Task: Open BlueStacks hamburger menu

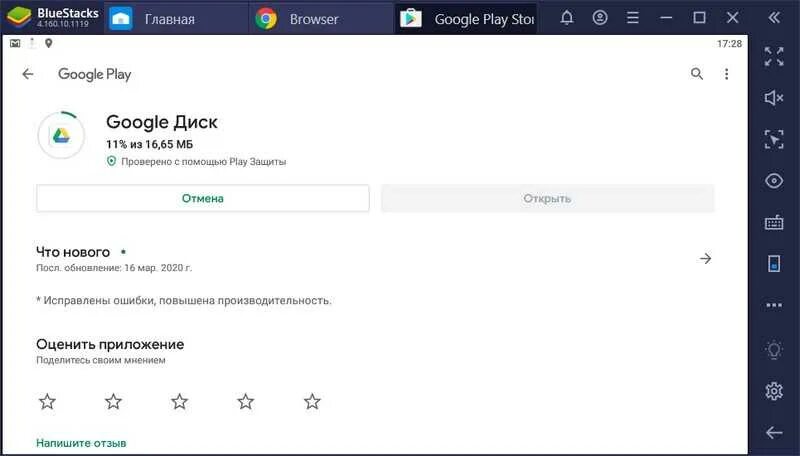Action: [633, 18]
